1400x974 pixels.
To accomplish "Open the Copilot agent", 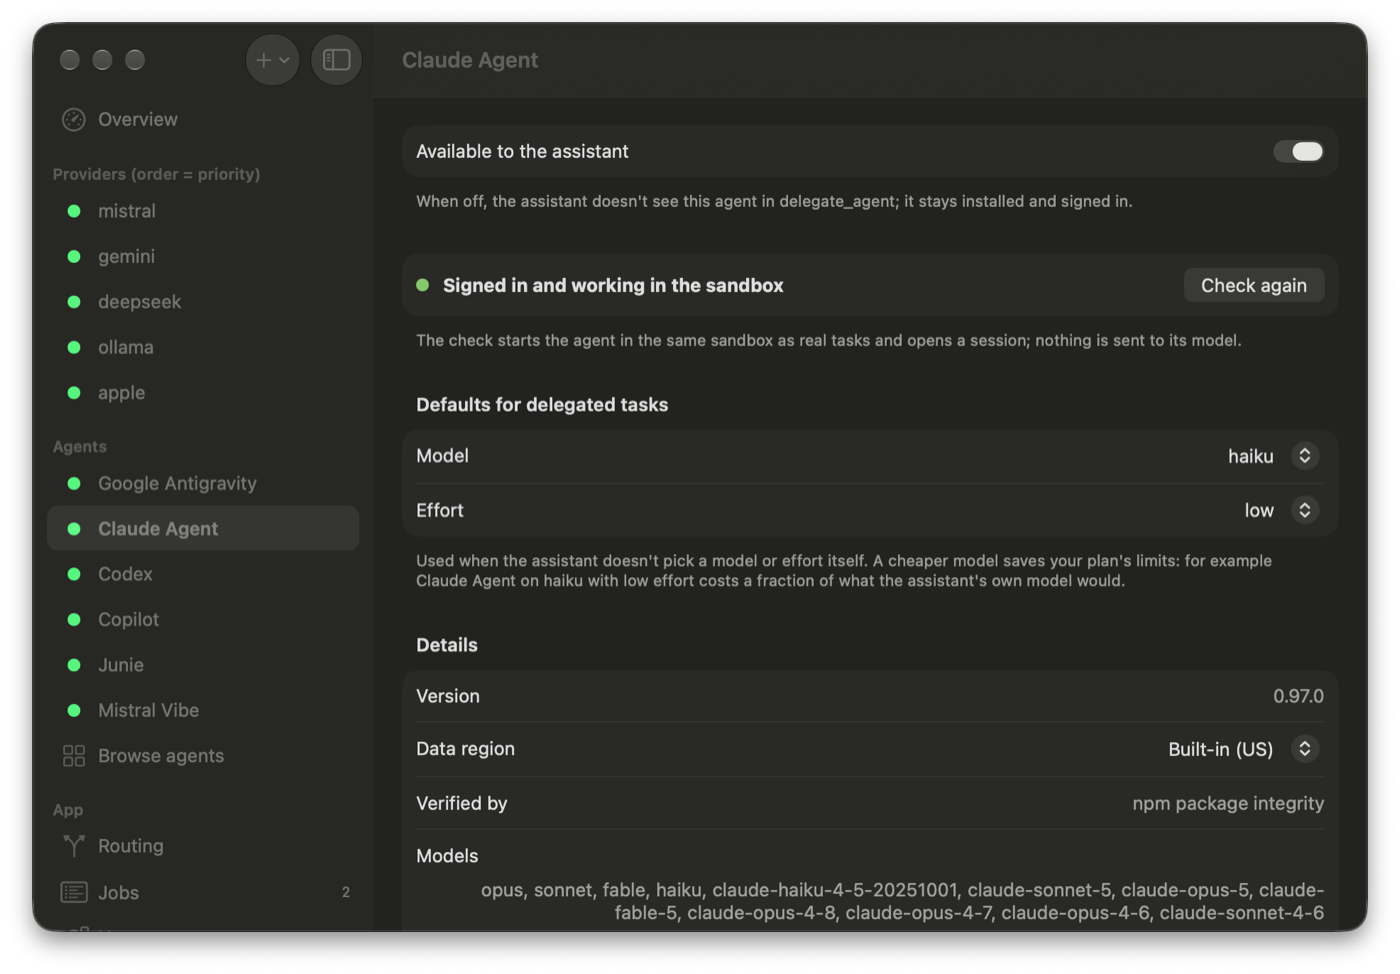I will tap(203, 620).
